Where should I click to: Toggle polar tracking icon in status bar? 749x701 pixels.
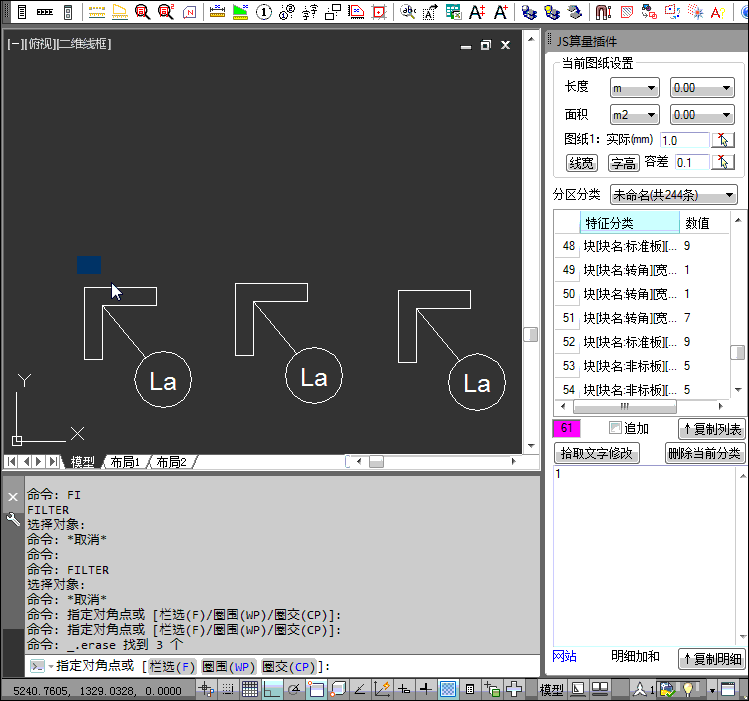(x=295, y=689)
